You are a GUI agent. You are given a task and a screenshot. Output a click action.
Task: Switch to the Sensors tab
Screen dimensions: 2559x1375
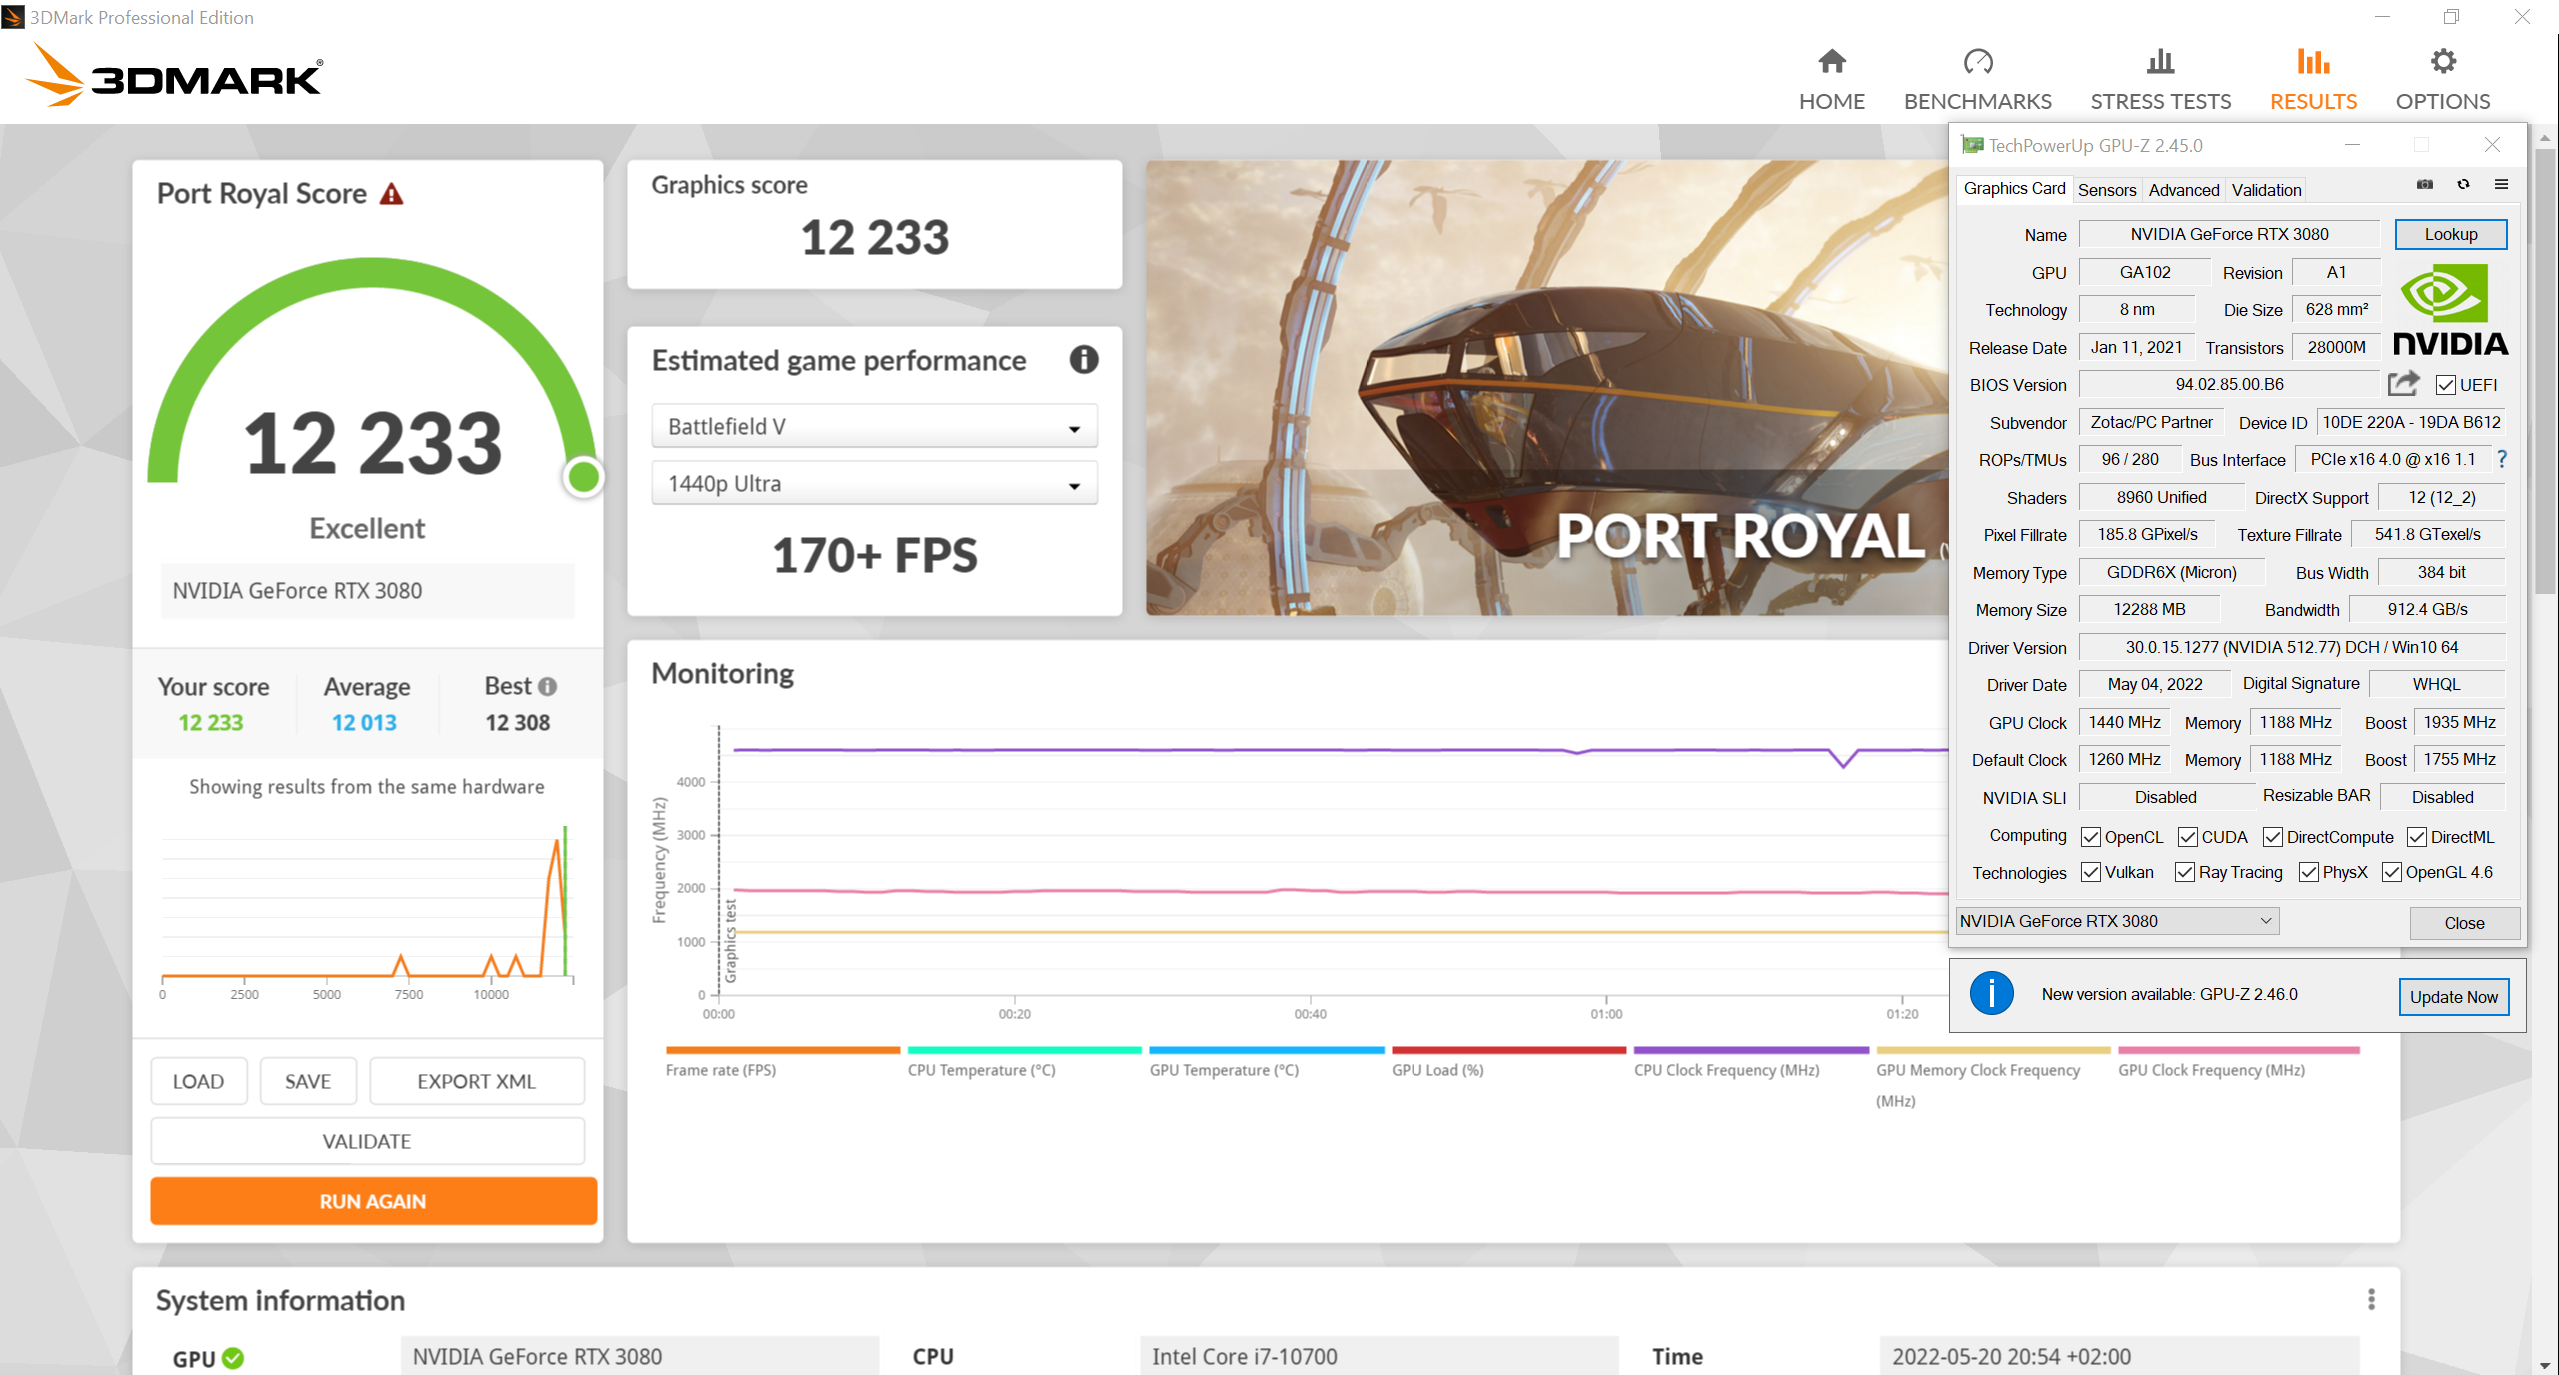[2106, 190]
